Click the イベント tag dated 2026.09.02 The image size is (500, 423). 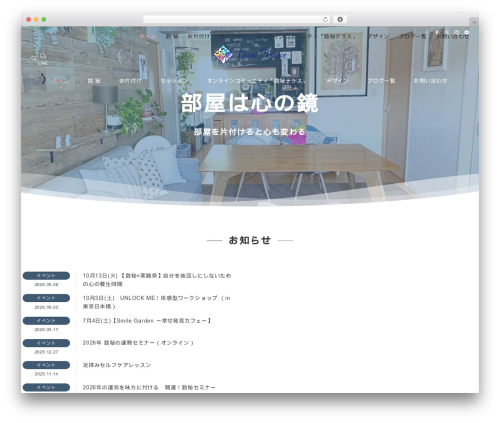[46, 298]
